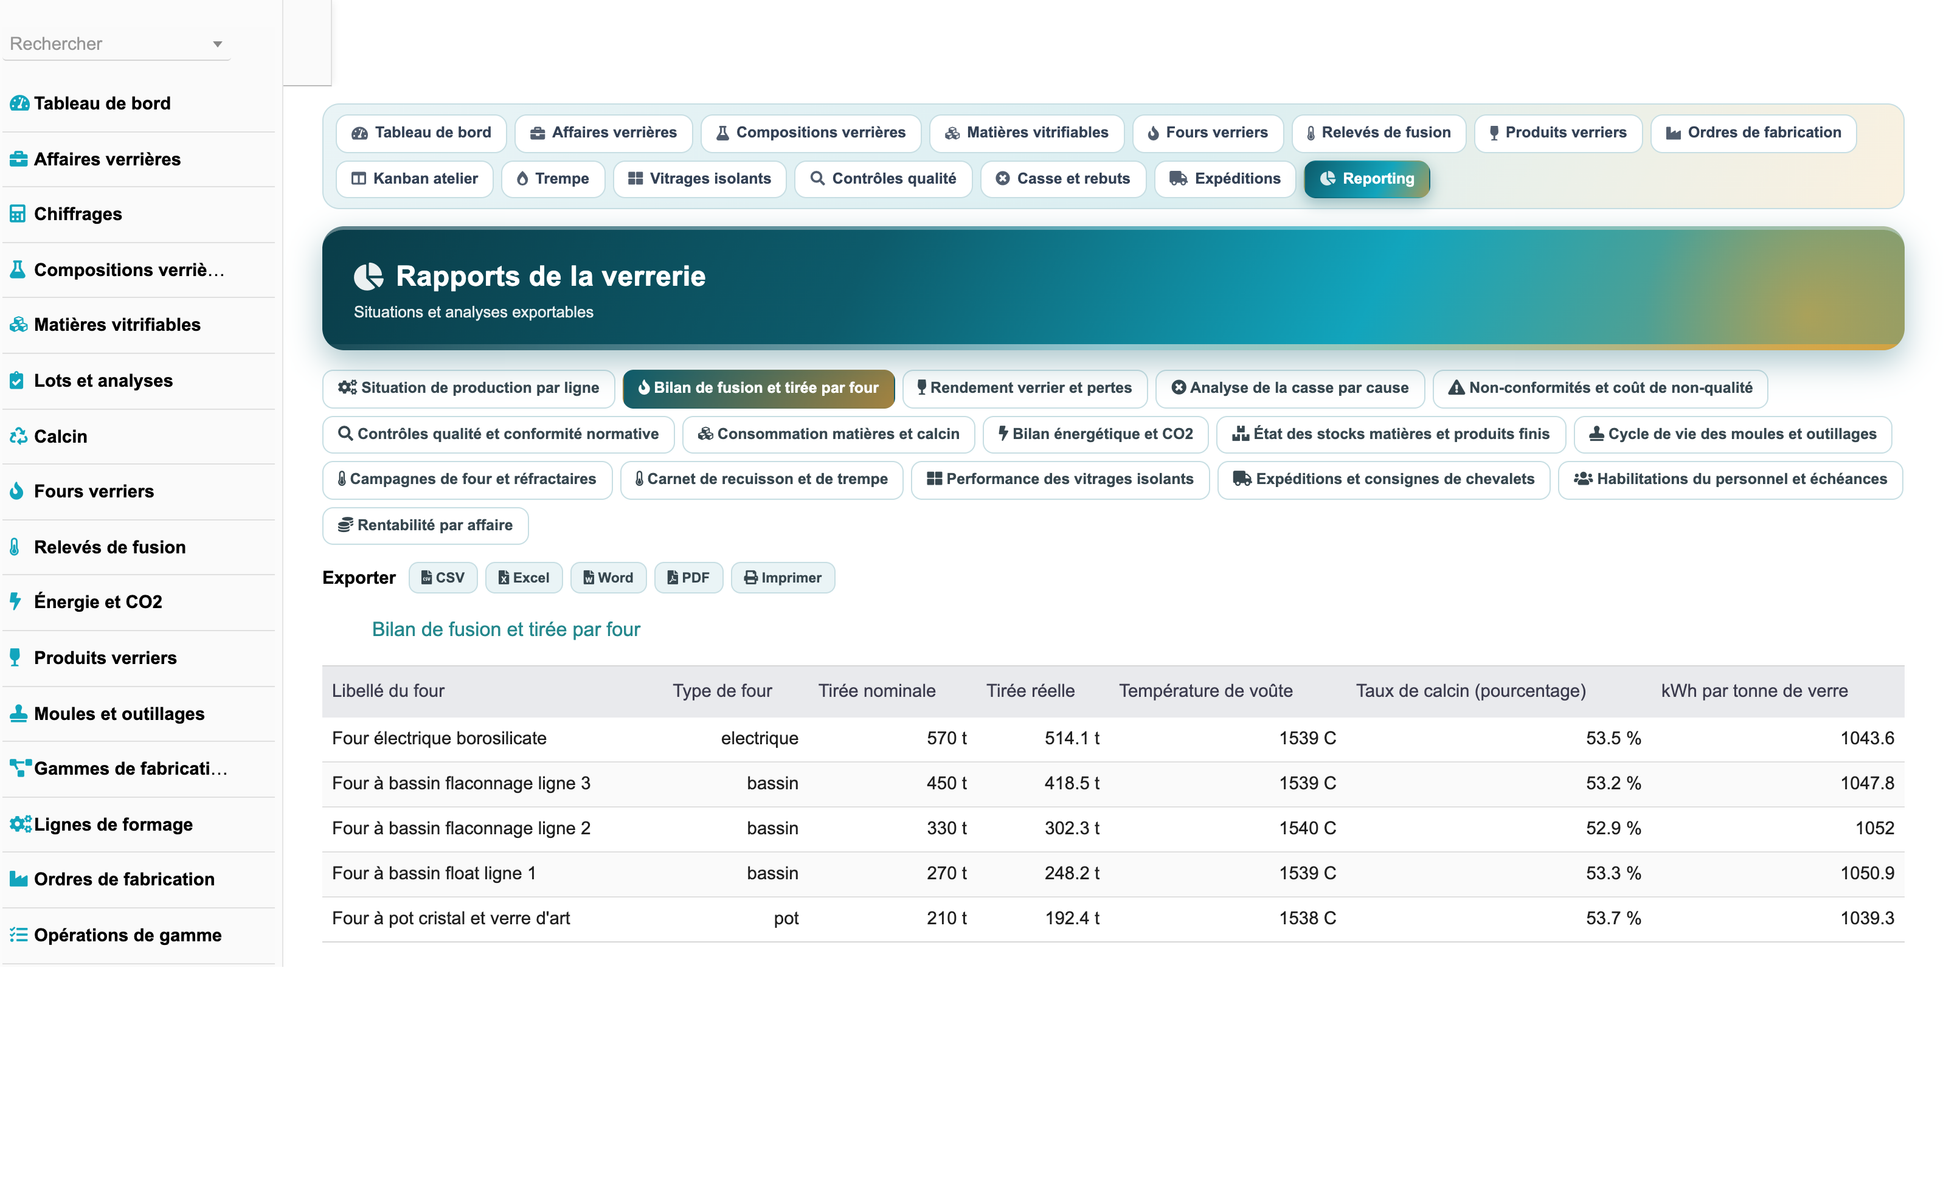This screenshot has width=1946, height=1204.
Task: Click the Relevés de fusion thermometer icon in sidebar
Action: [15, 547]
